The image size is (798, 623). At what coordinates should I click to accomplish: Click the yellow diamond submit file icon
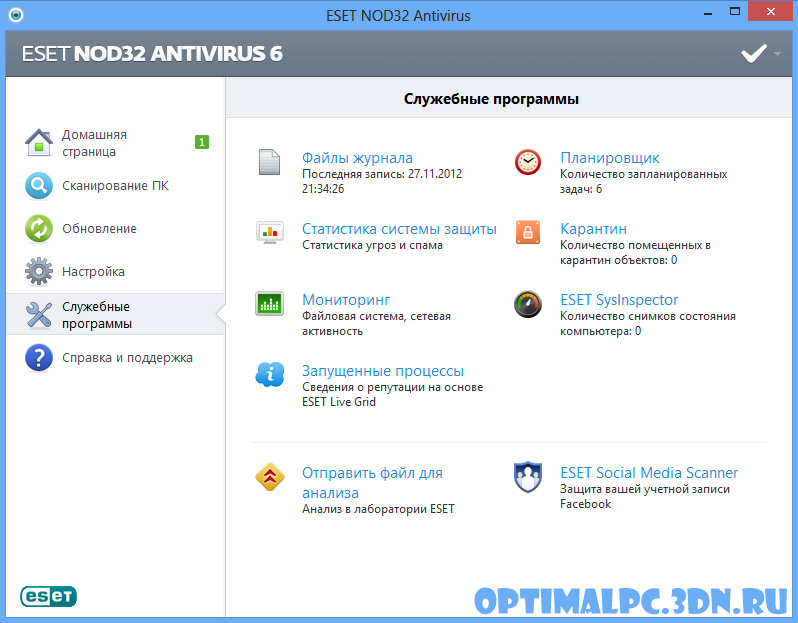click(x=270, y=477)
